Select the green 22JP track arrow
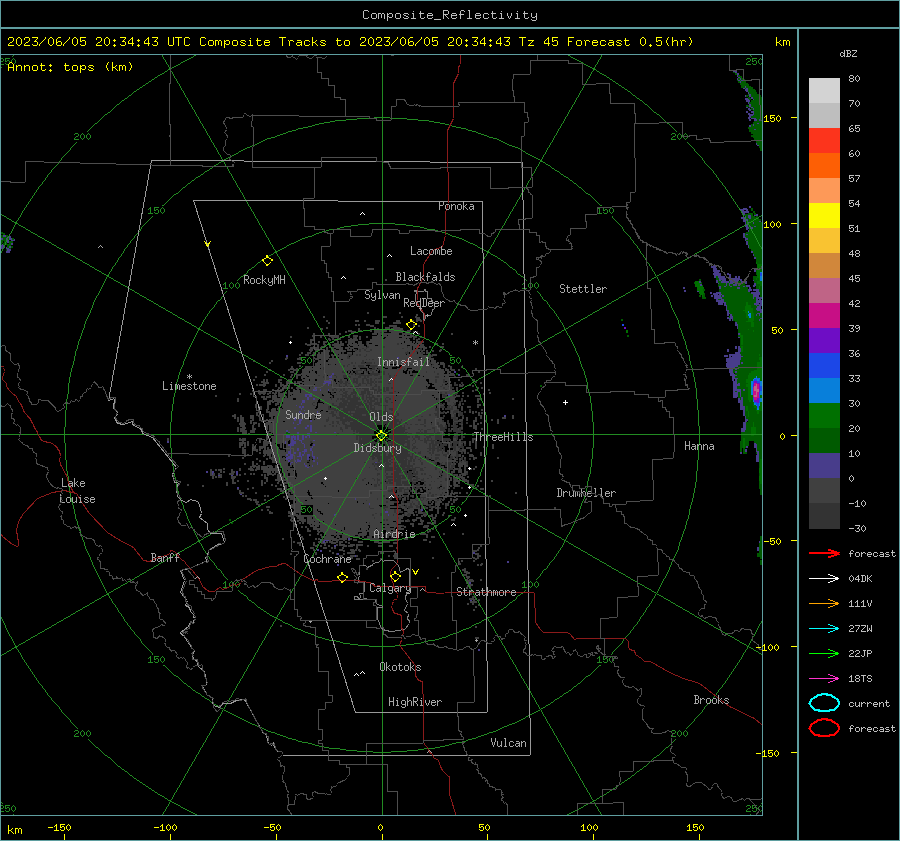The height and width of the screenshot is (841, 900). click(824, 653)
